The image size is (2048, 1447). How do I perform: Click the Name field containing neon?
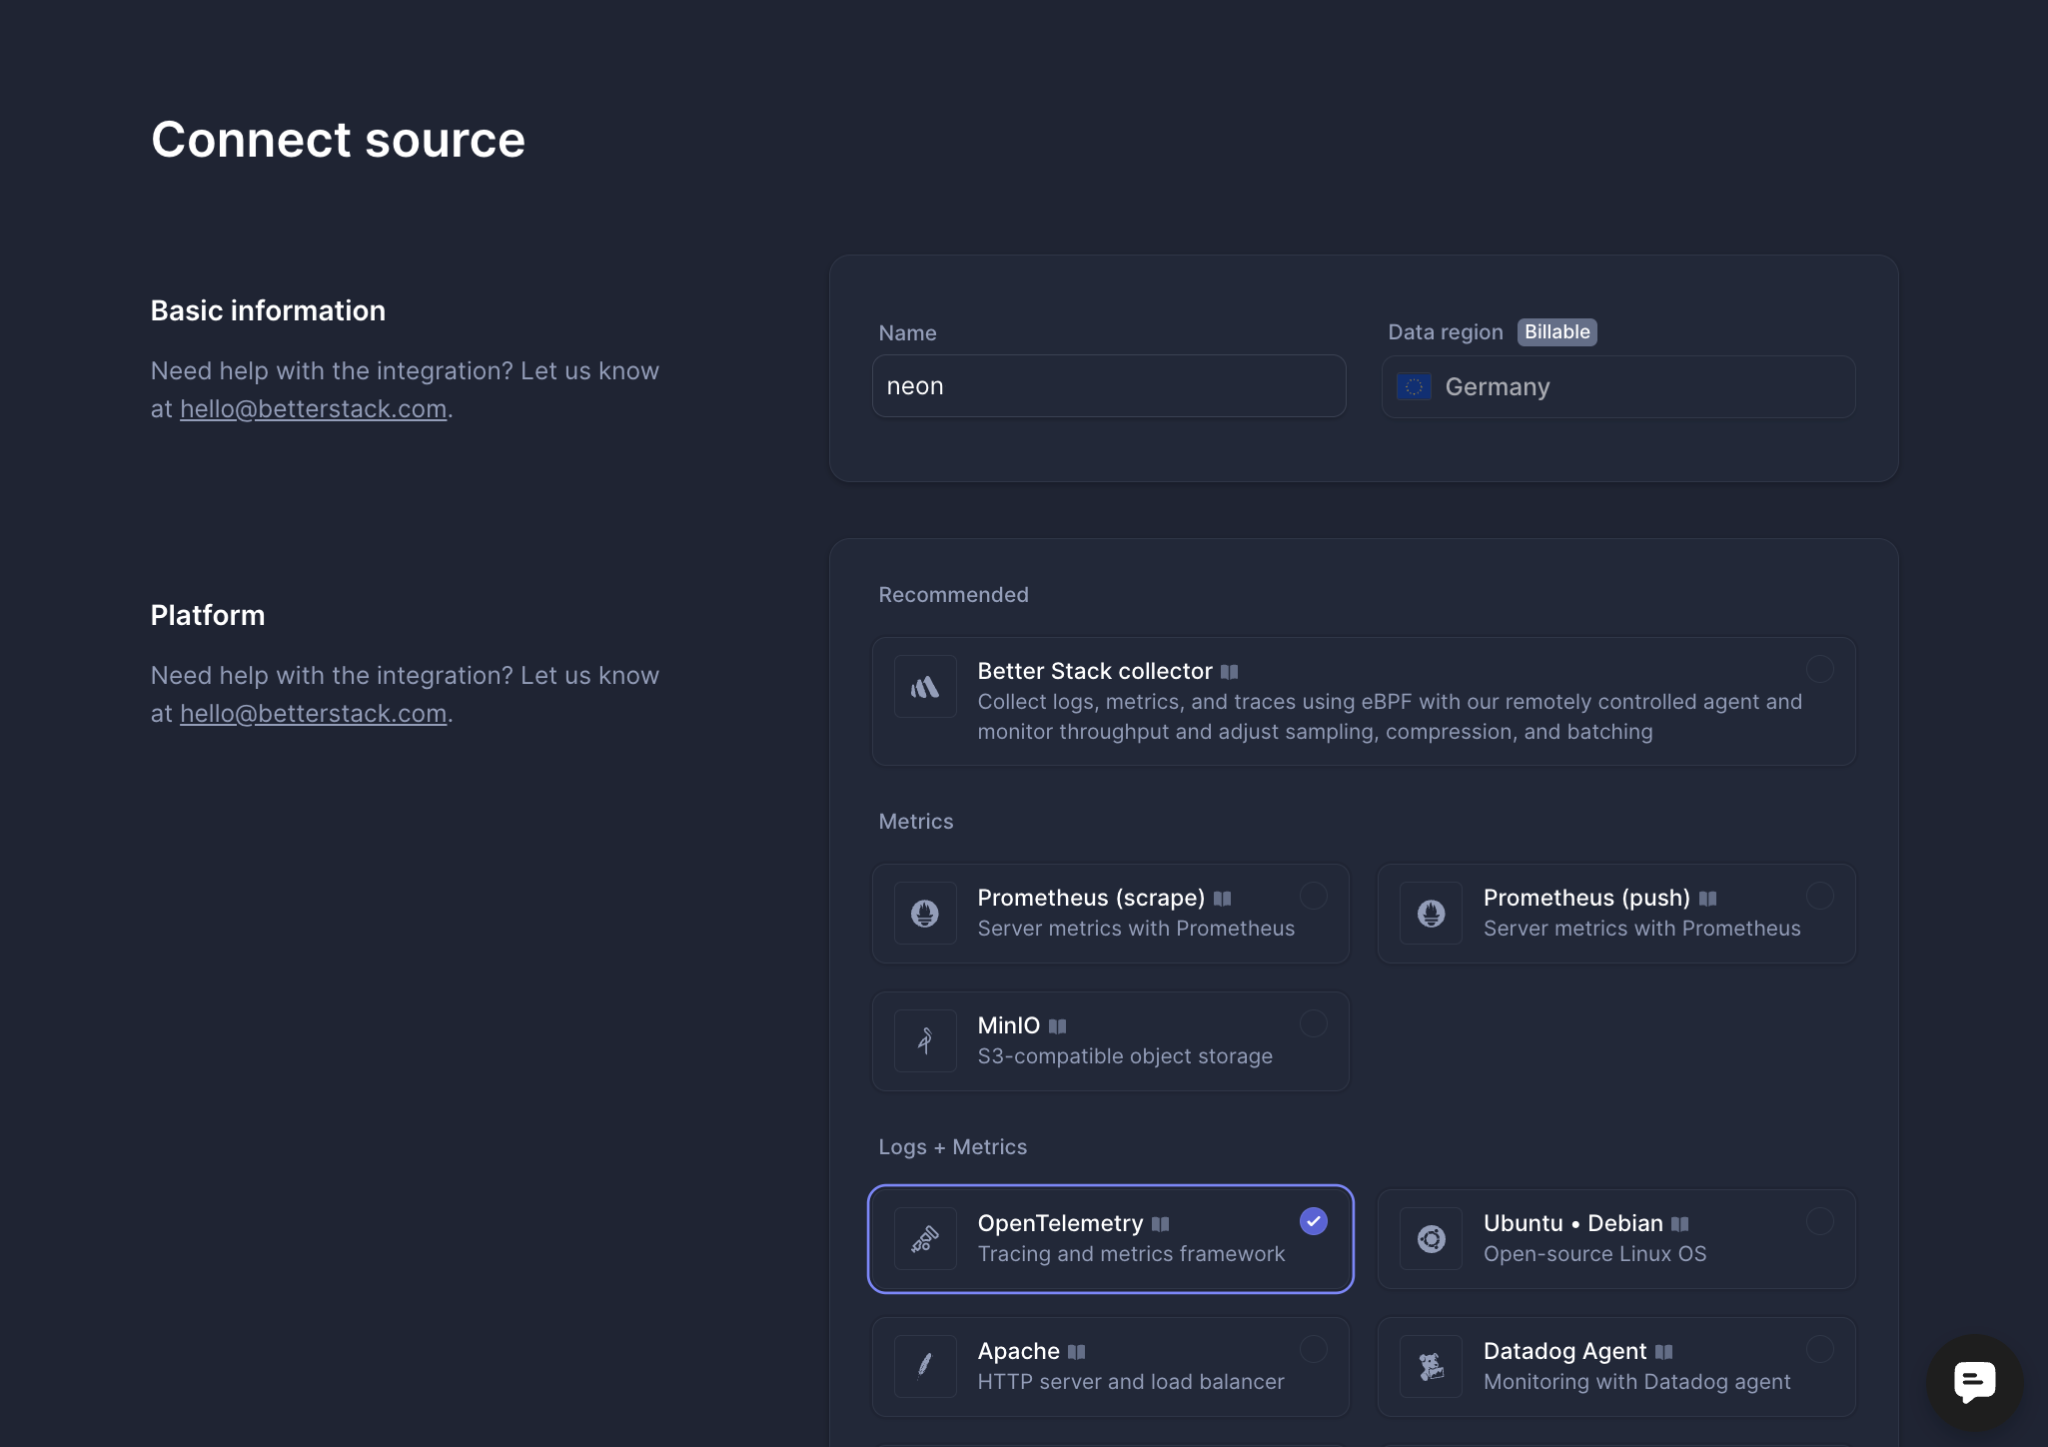[1108, 386]
